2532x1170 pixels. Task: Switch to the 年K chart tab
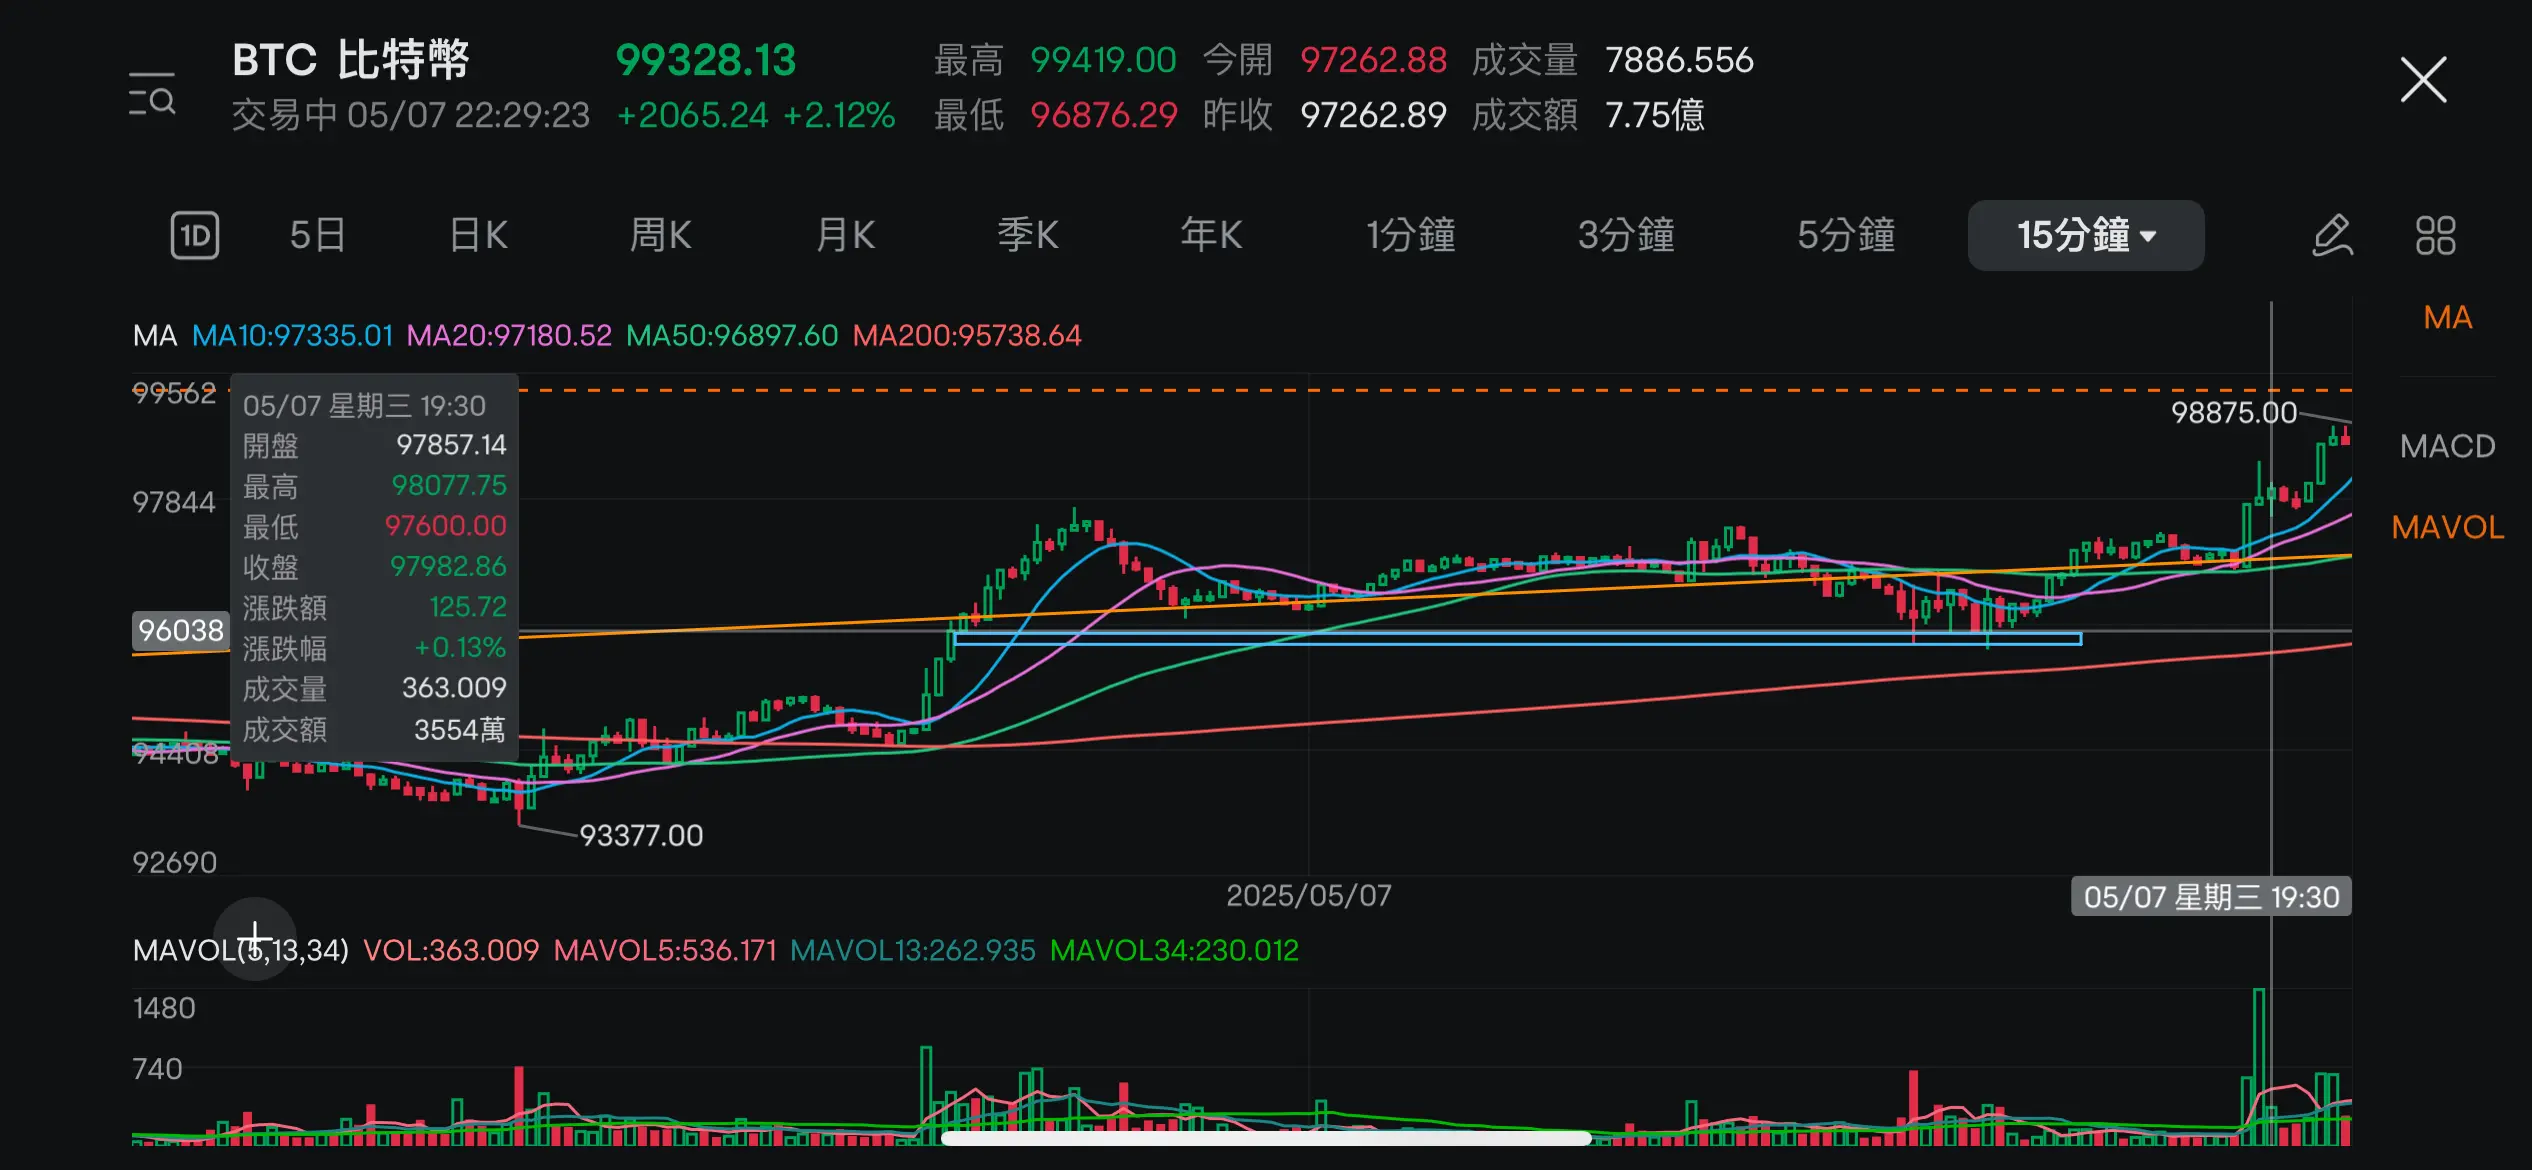[x=1211, y=235]
